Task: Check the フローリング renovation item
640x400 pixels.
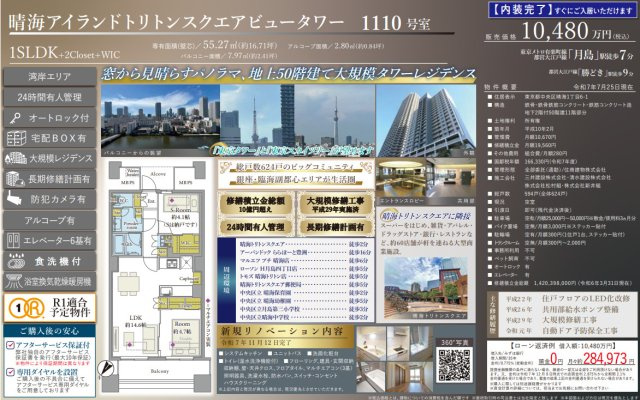Action: click(286, 361)
